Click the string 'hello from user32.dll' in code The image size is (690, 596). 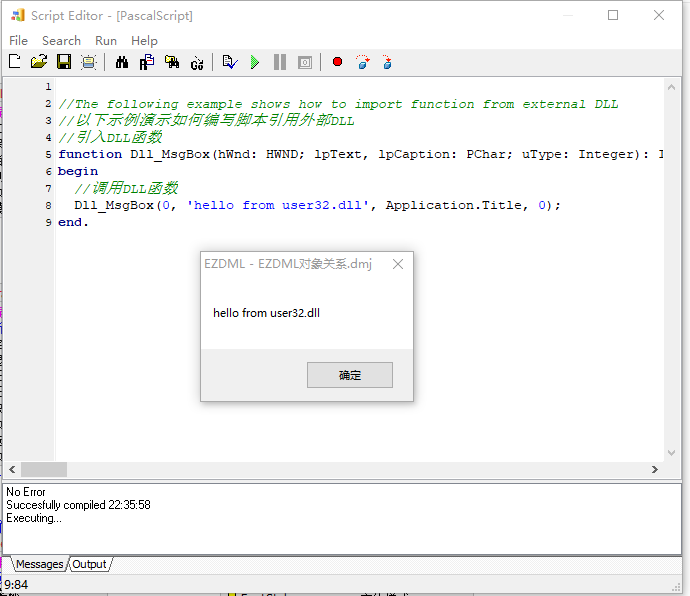[278, 206]
